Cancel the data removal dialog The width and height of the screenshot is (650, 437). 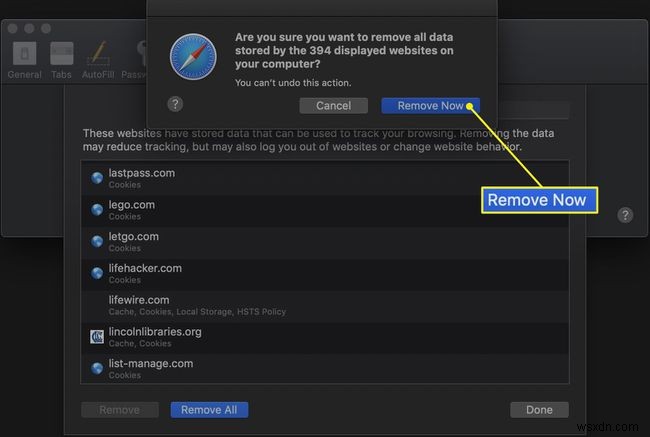(333, 106)
